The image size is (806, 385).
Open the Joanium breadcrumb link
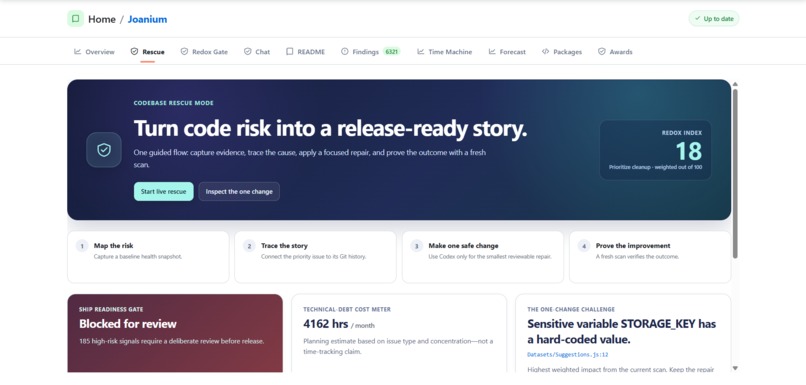(147, 20)
